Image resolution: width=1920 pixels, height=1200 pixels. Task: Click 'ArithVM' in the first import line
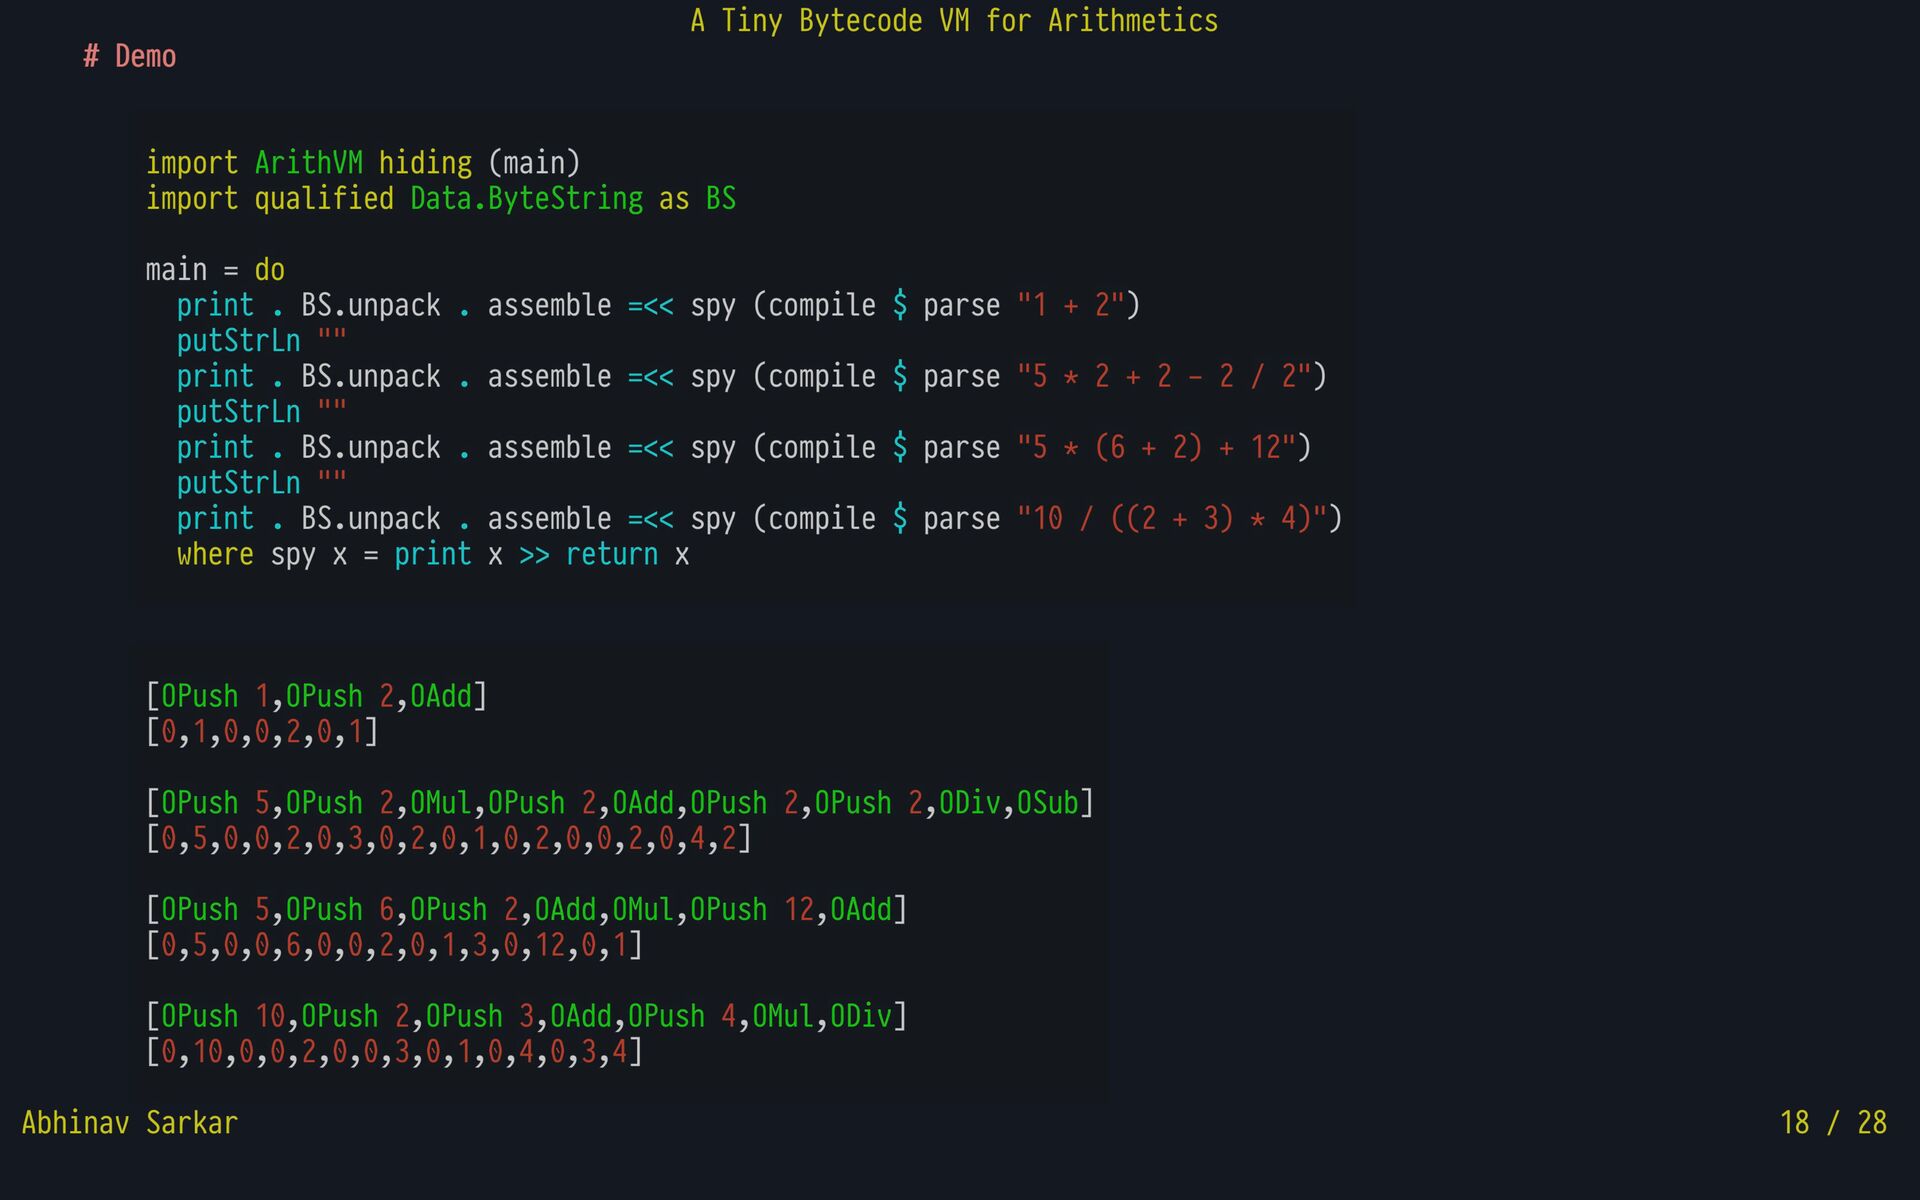point(308,163)
